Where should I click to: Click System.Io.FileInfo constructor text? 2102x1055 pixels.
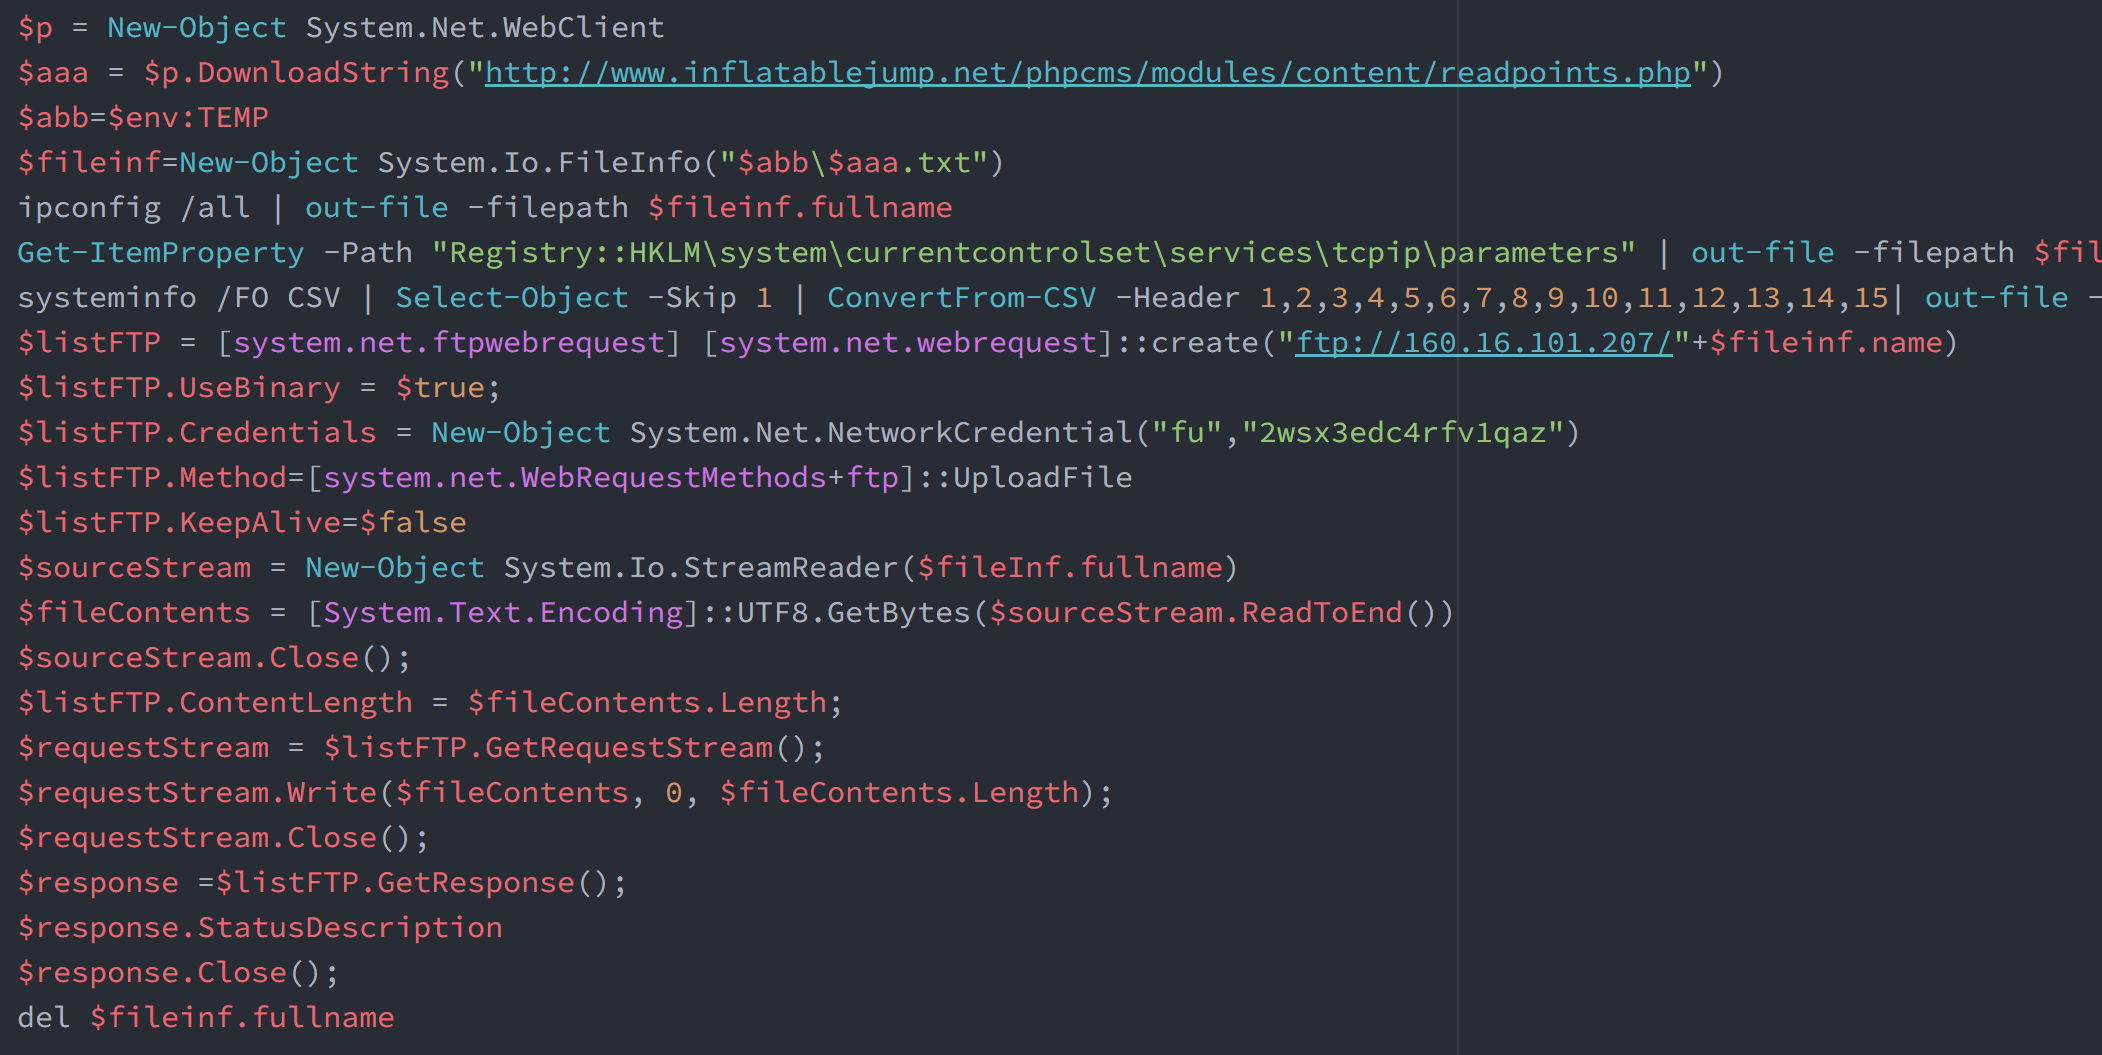pos(539,163)
